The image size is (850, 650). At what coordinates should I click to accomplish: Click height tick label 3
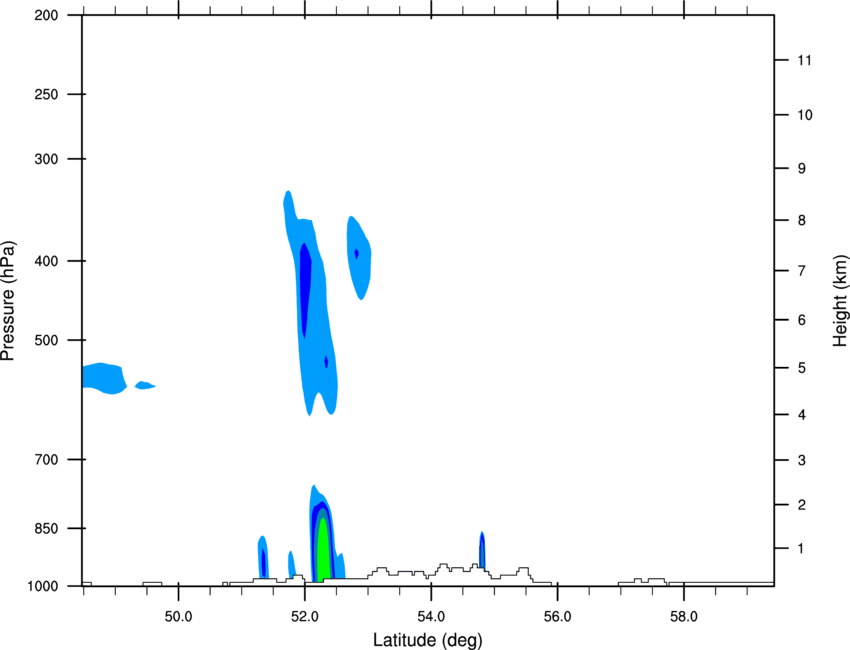pyautogui.click(x=801, y=460)
